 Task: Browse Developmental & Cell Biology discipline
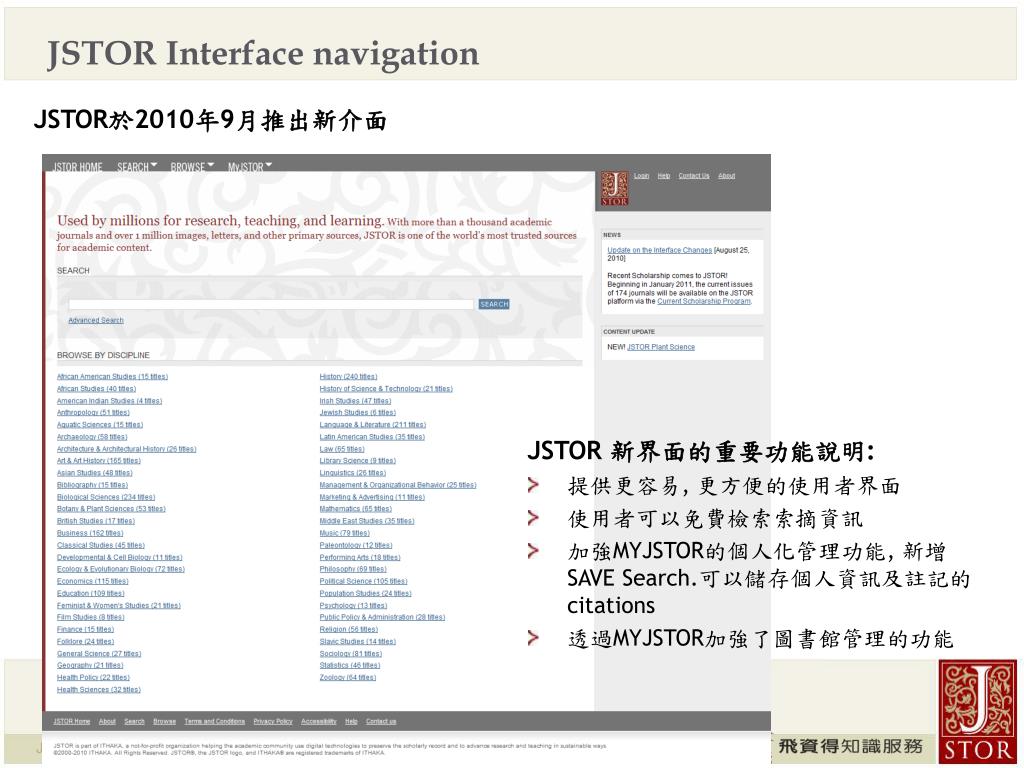pyautogui.click(x=120, y=557)
